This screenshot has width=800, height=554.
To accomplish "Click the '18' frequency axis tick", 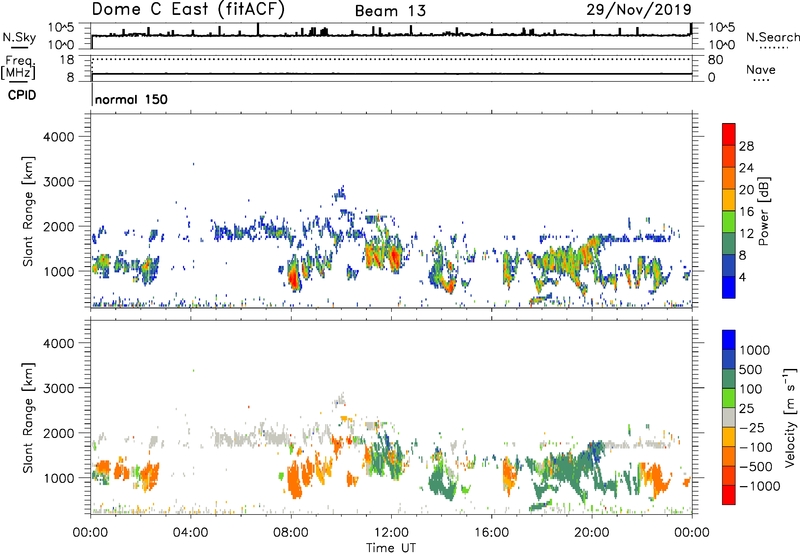I will 67,60.
